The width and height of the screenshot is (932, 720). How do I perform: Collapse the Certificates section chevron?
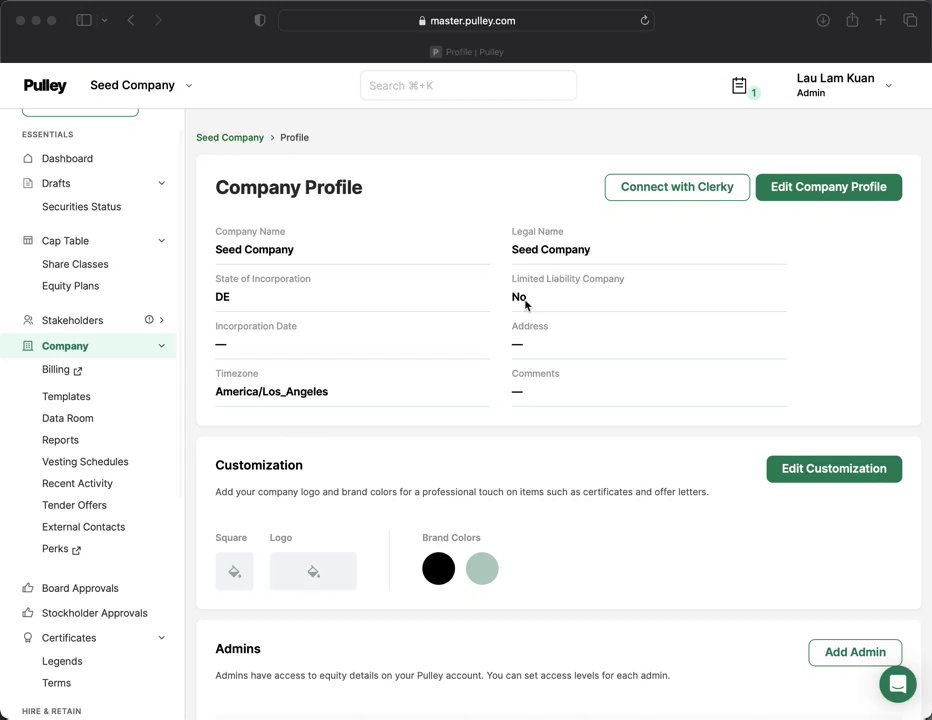162,638
